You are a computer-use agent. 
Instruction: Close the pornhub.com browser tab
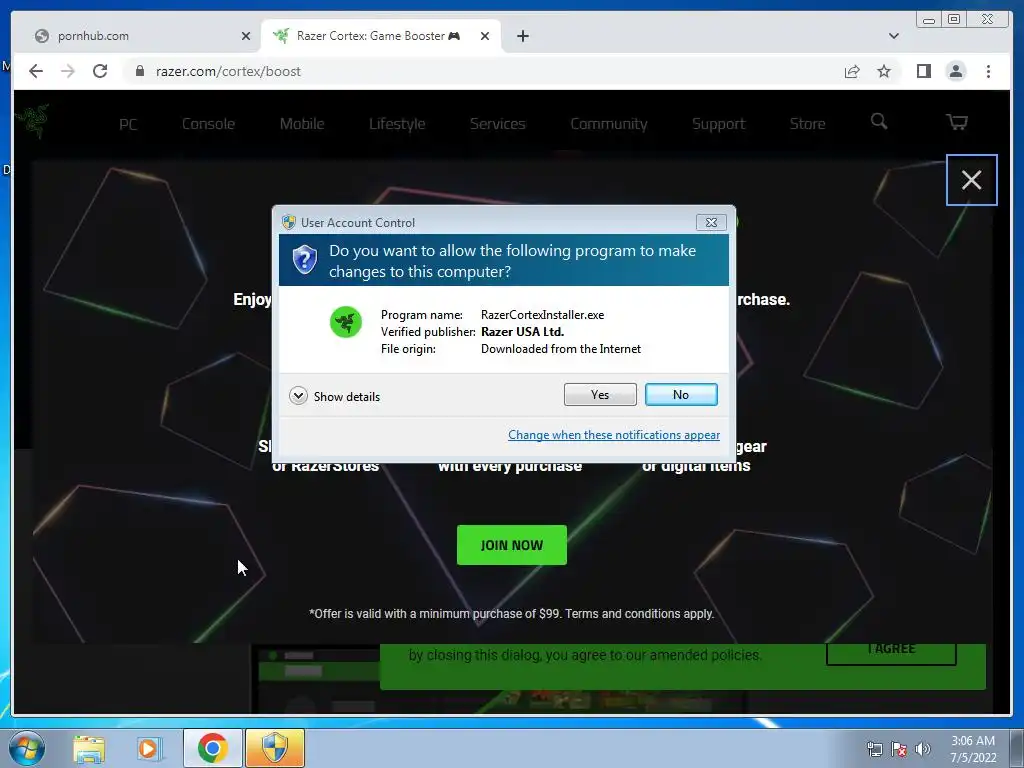246,36
